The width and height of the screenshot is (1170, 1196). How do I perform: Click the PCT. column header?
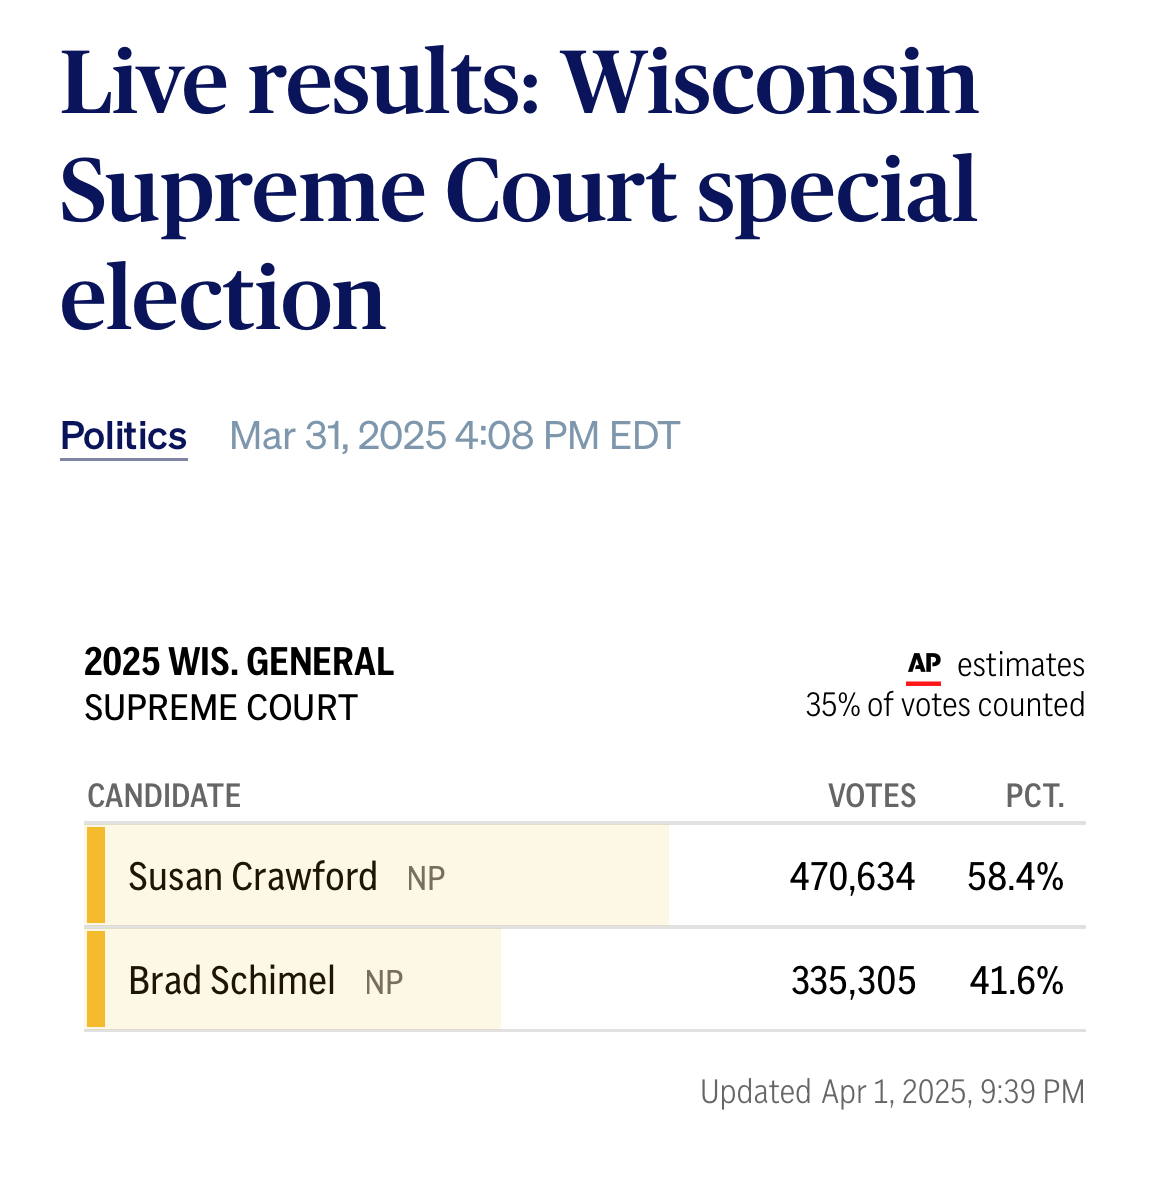pyautogui.click(x=1035, y=796)
